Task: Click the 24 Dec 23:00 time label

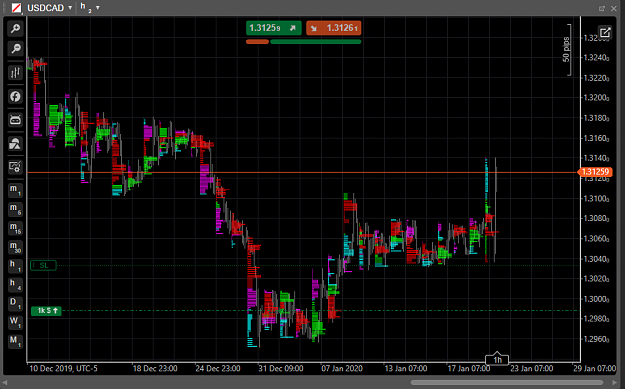Action: 218,368
